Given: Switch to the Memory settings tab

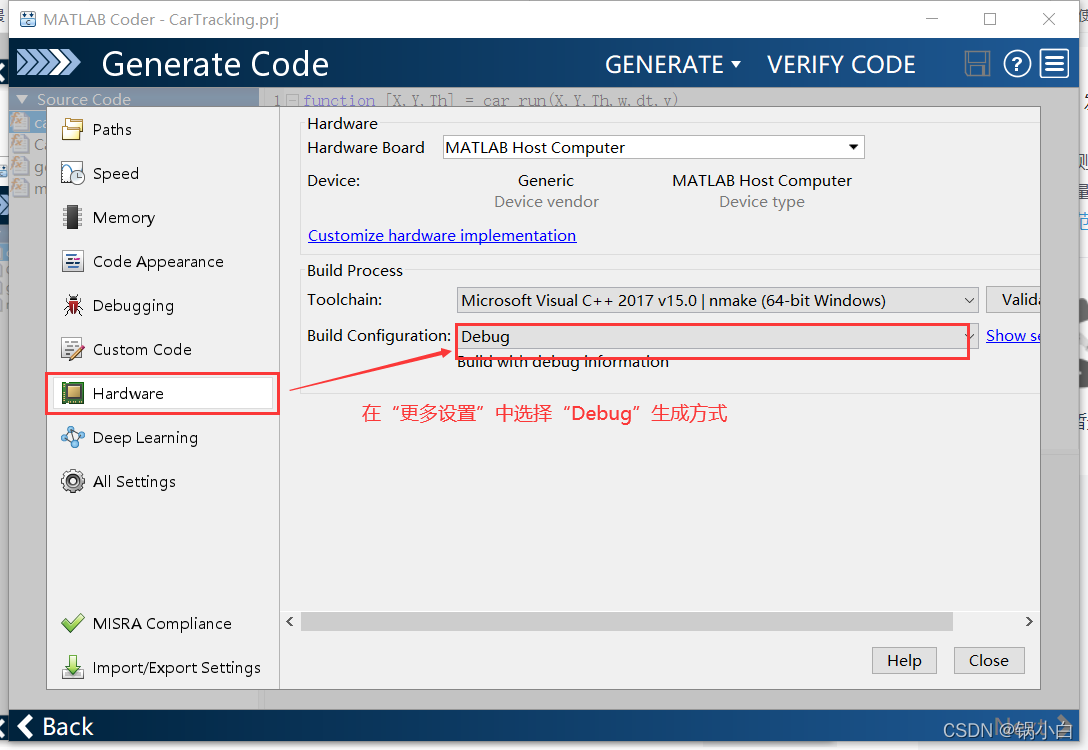Looking at the screenshot, I should pos(163,218).
